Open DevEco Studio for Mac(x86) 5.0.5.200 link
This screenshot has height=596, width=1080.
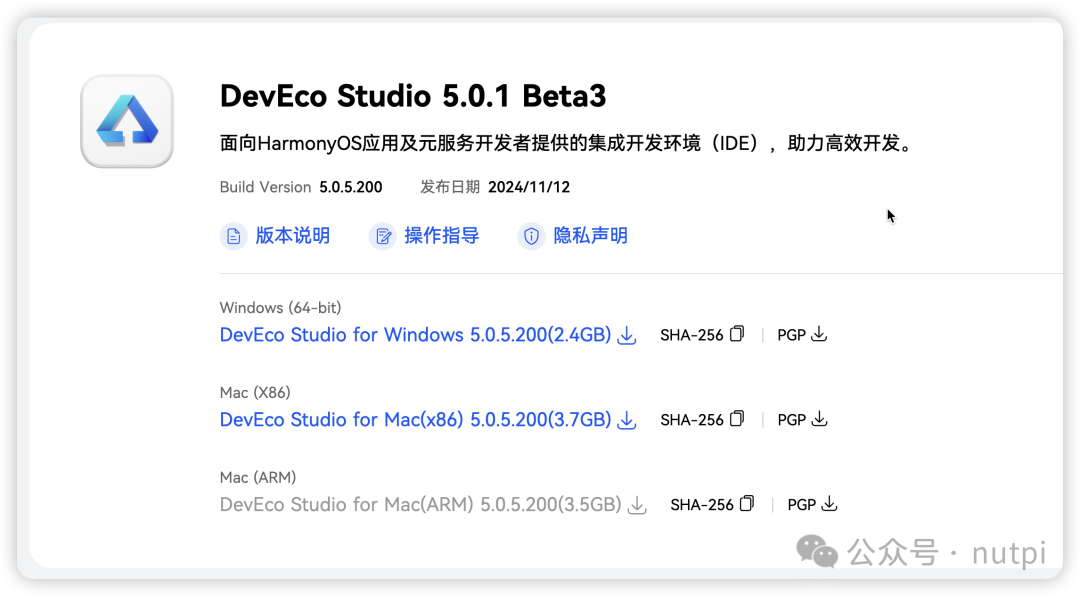pyautogui.click(x=415, y=420)
